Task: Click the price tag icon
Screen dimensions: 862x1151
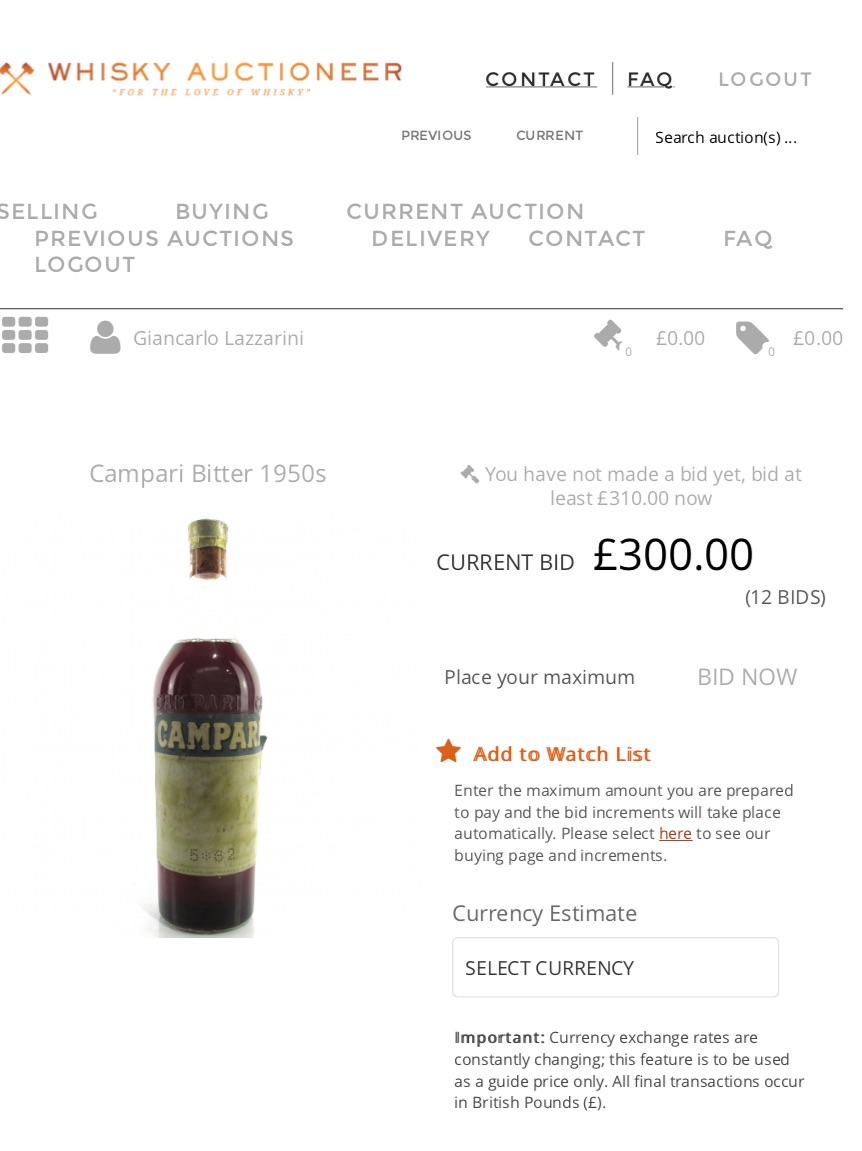Action: tap(752, 338)
